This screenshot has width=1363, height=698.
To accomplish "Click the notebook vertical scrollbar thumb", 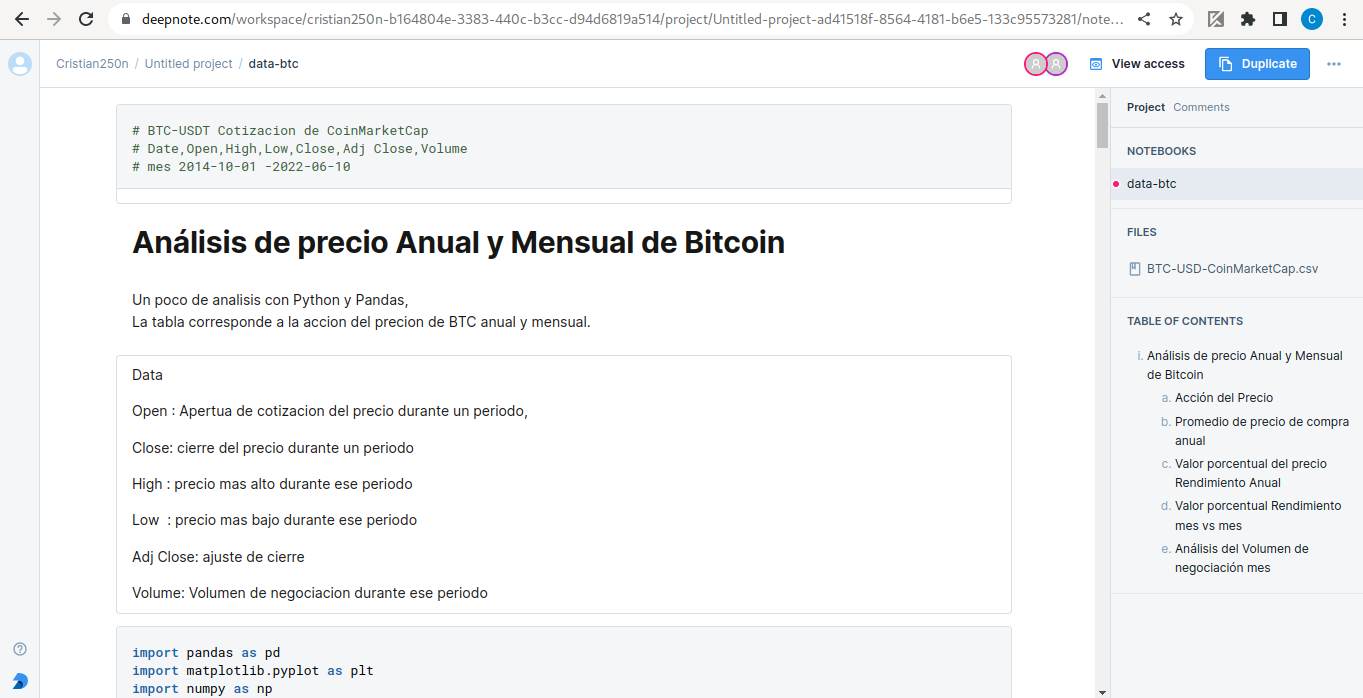I will (x=1102, y=125).
